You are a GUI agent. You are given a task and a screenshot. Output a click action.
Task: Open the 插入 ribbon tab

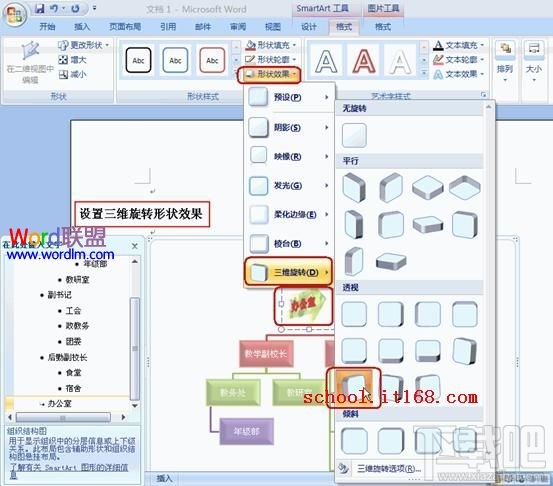[x=82, y=27]
